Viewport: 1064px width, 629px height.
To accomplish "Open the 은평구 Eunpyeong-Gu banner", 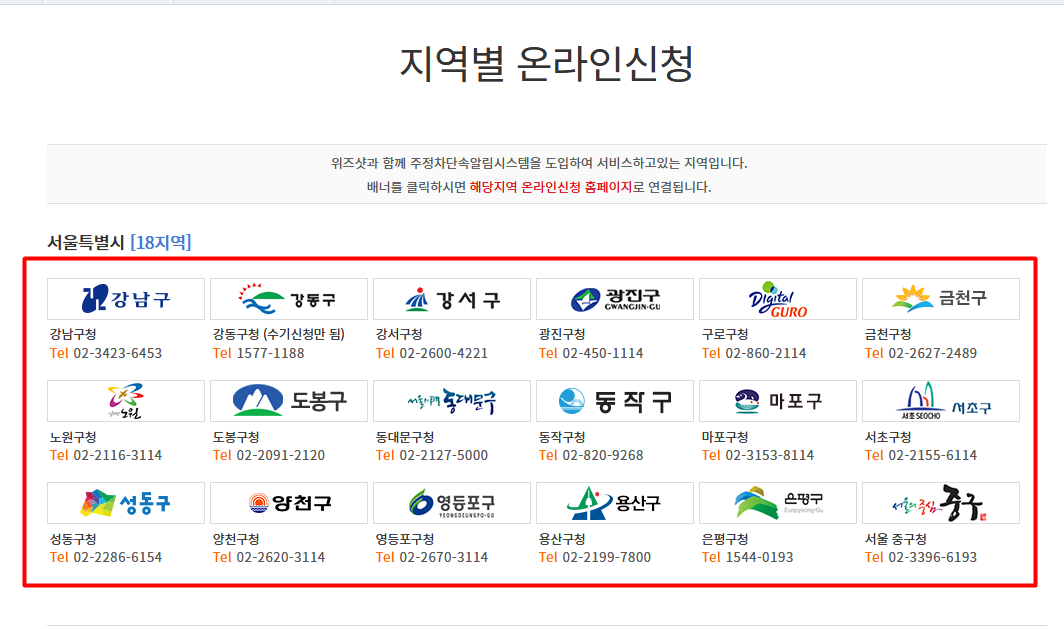I will (x=777, y=503).
